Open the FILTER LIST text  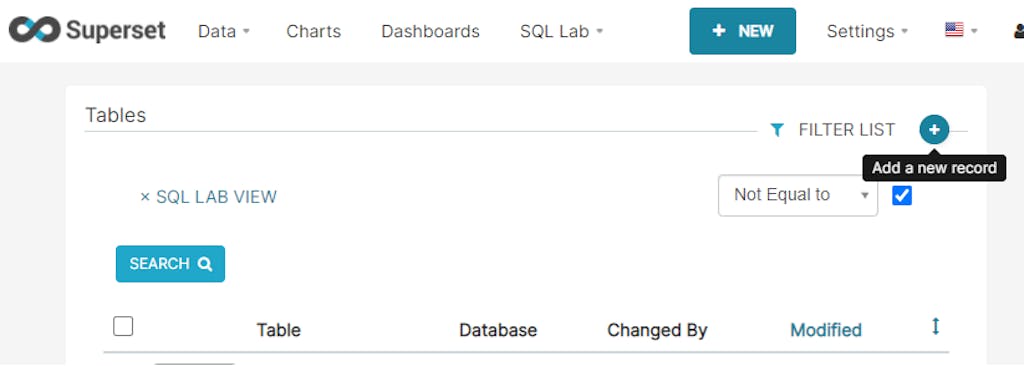click(846, 130)
